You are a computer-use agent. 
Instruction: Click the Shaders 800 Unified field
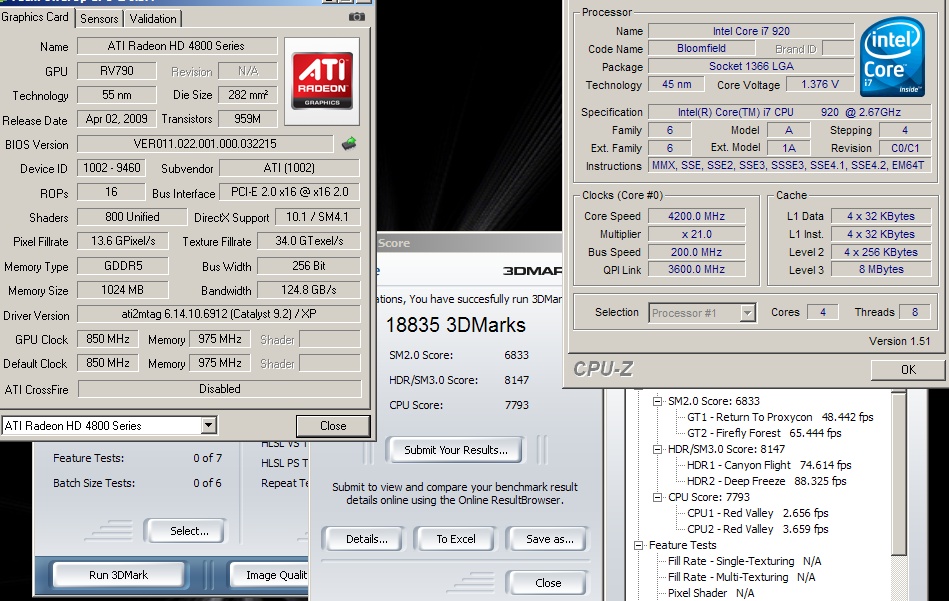pyautogui.click(x=132, y=217)
